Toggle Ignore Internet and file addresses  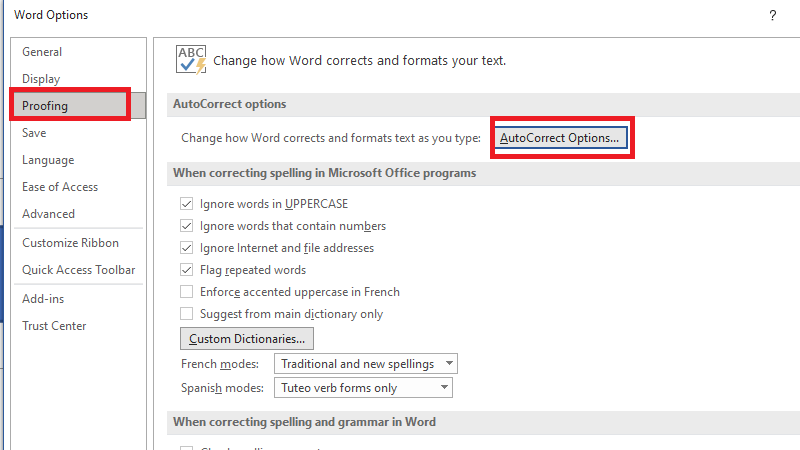[186, 248]
